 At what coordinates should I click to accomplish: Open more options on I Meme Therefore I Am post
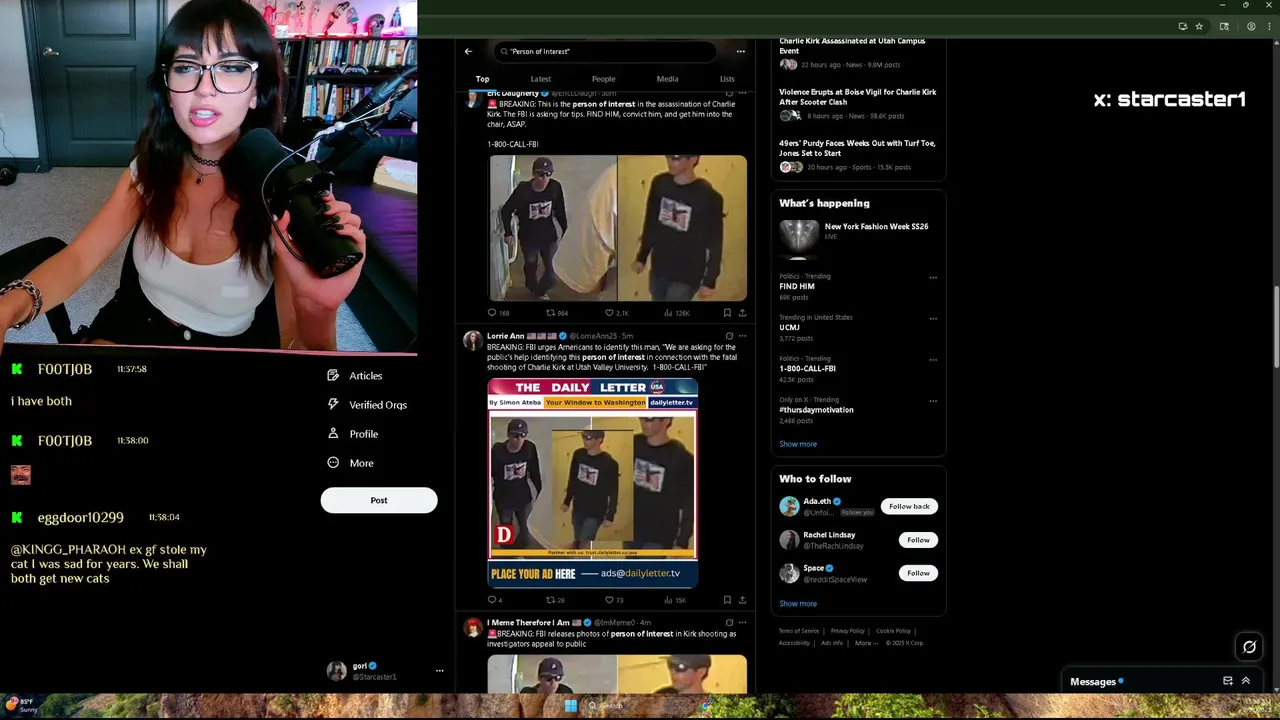click(x=742, y=623)
